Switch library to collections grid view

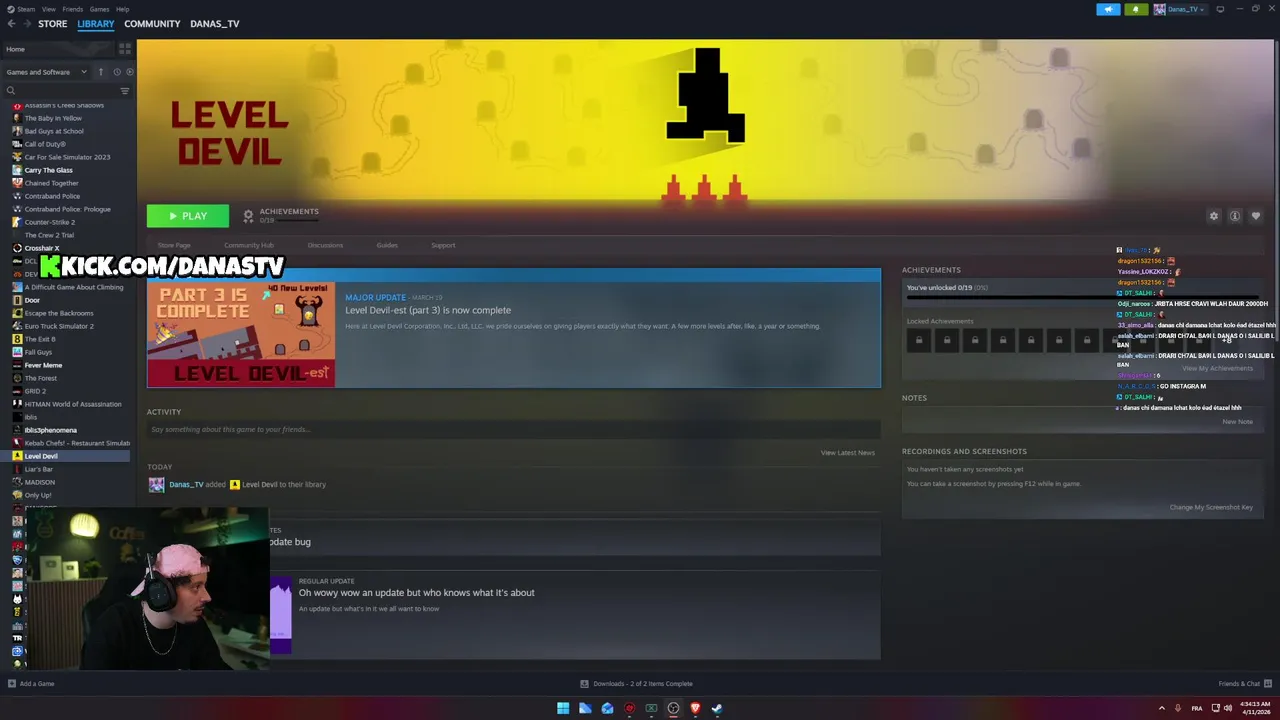pyautogui.click(x=125, y=48)
